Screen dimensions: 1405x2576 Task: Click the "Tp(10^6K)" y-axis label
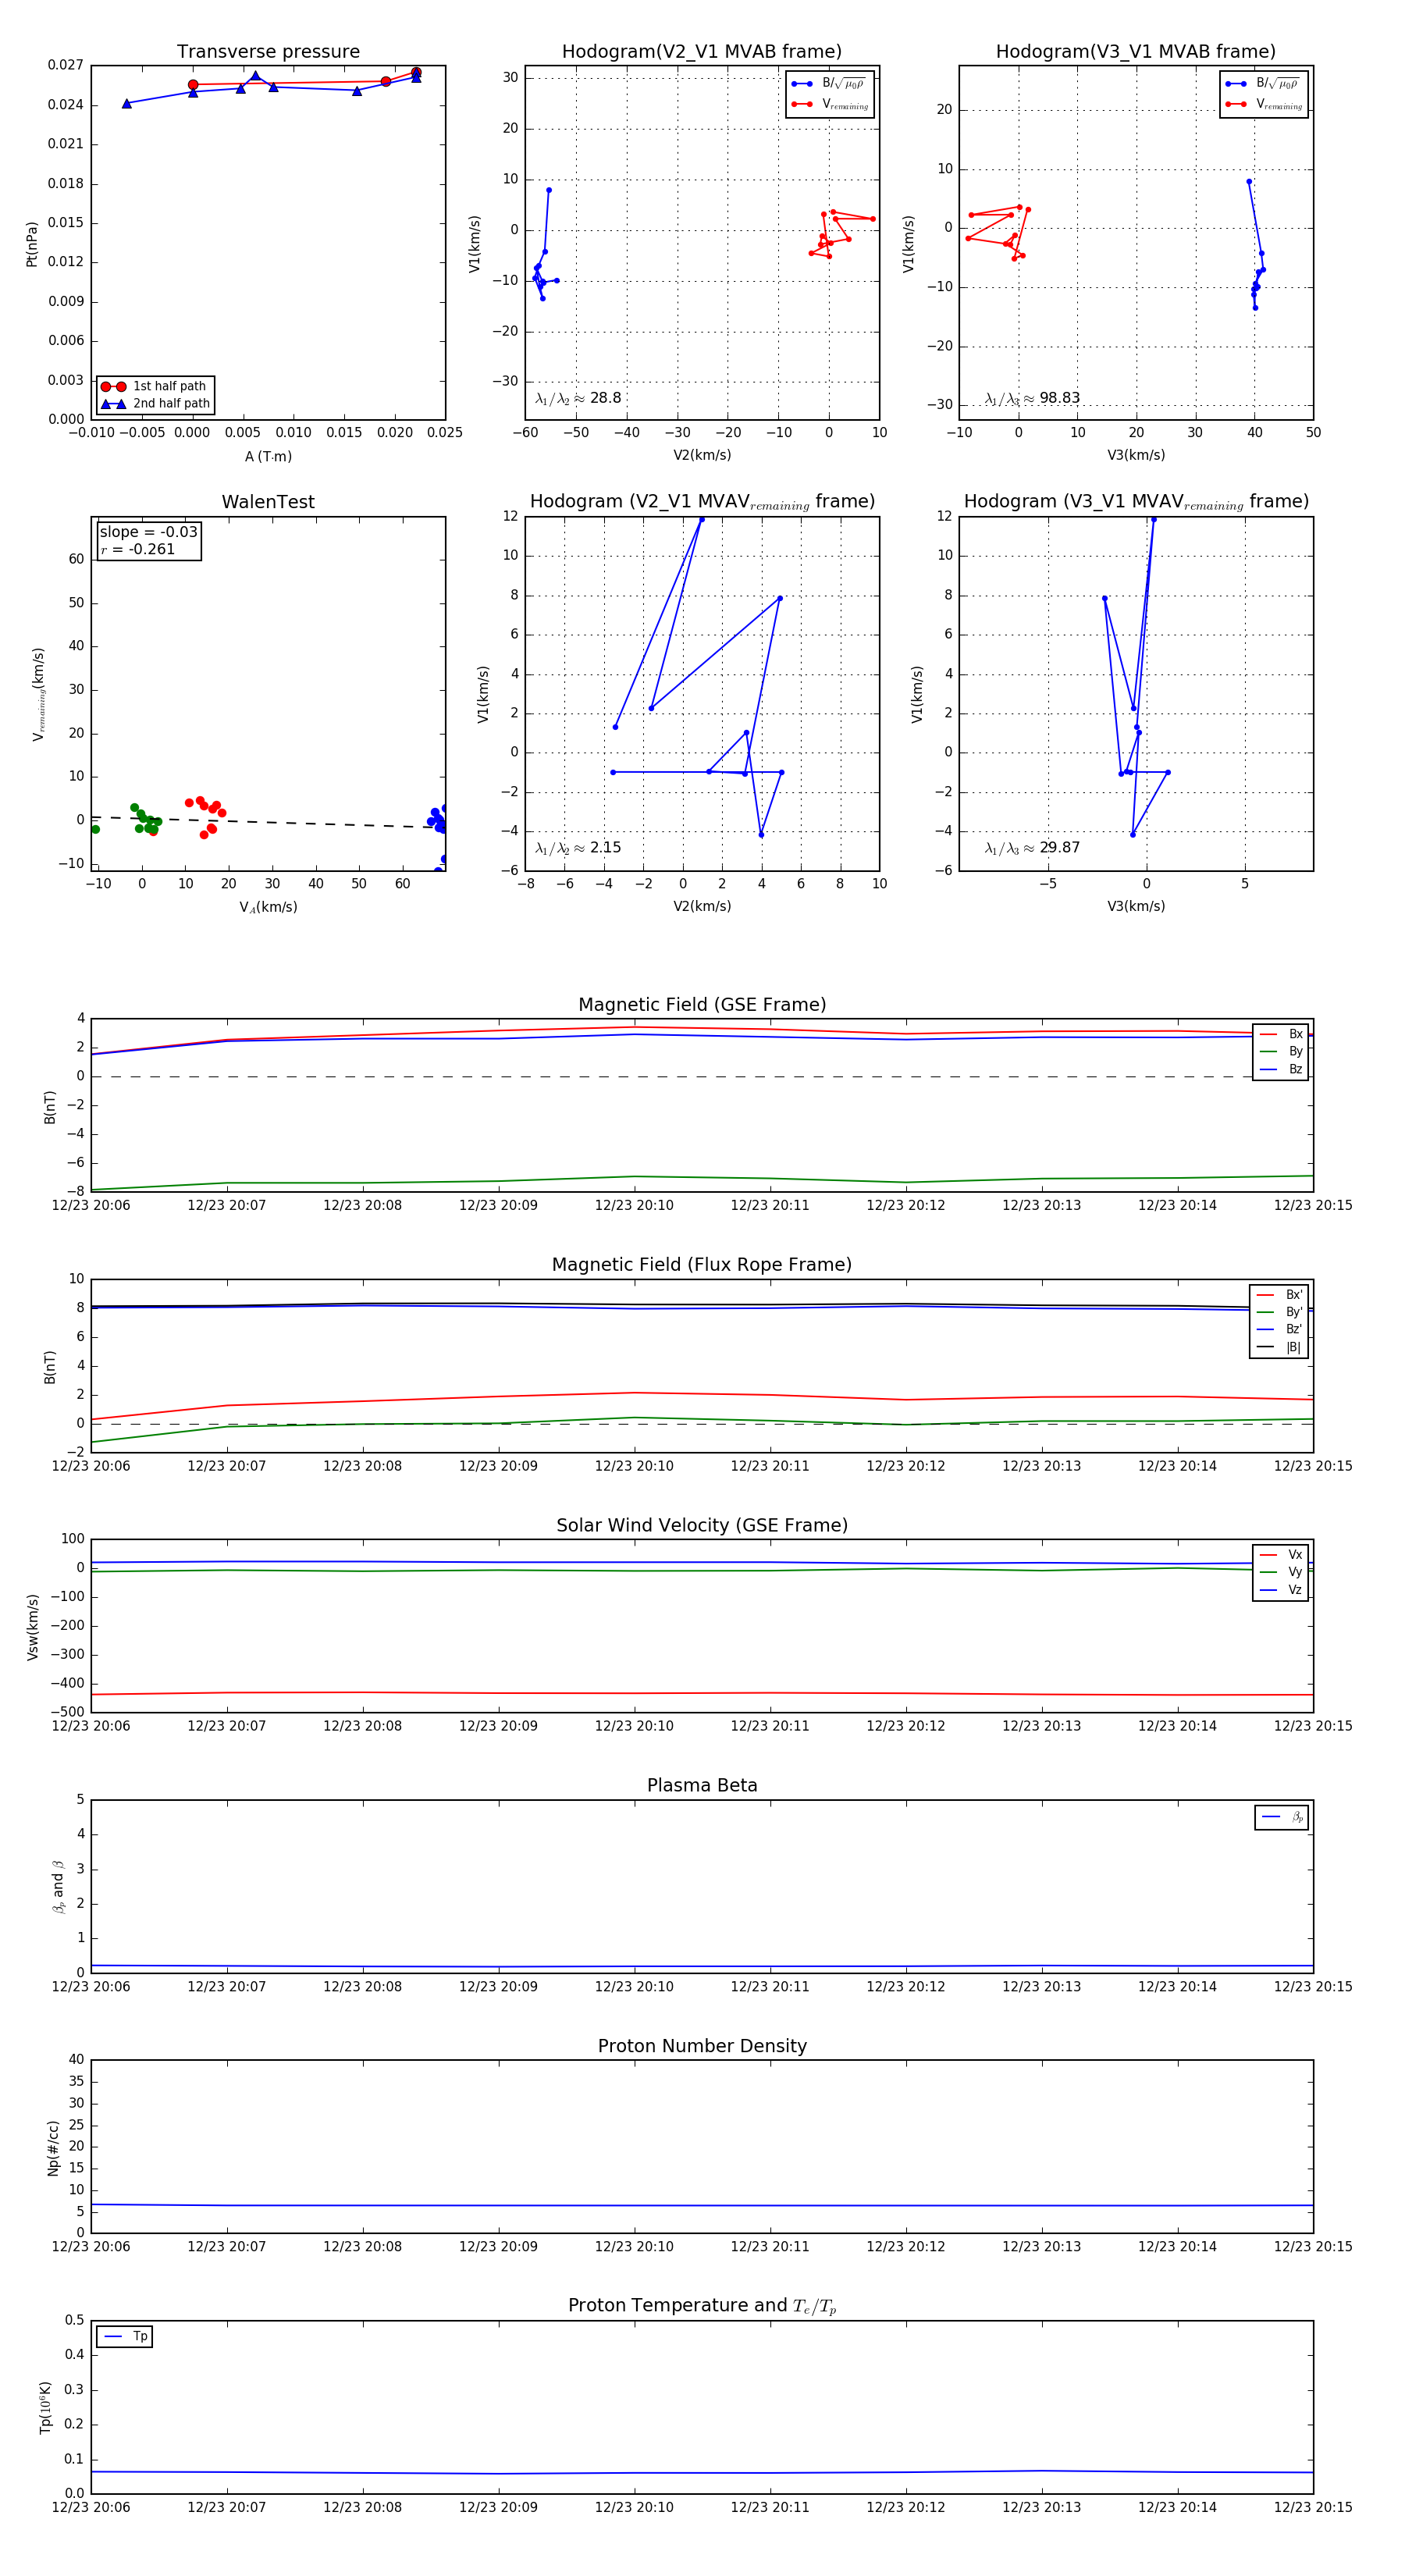45,2407
